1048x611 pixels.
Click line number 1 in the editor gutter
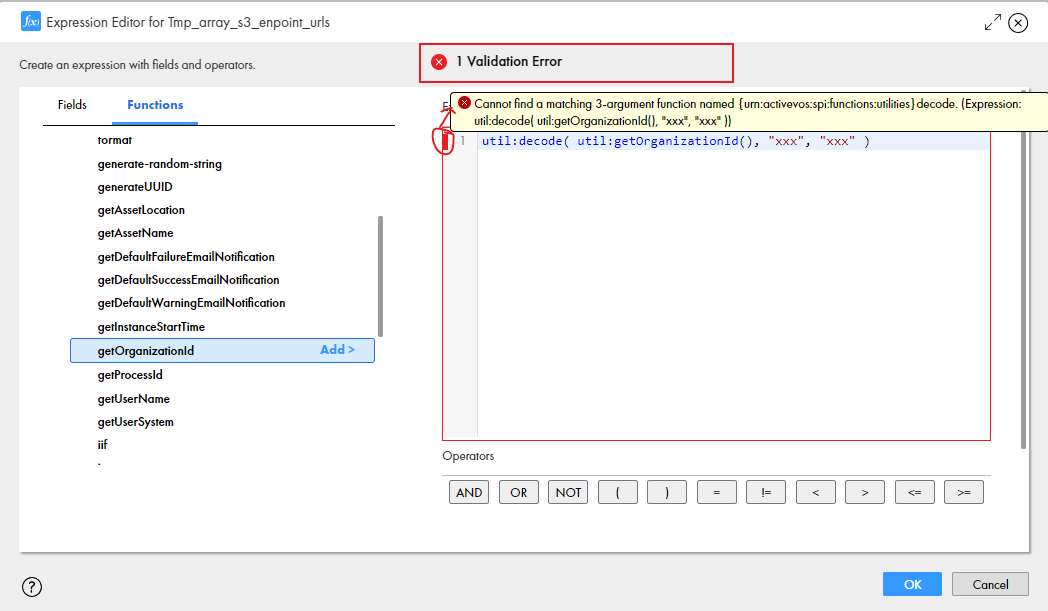coord(463,141)
